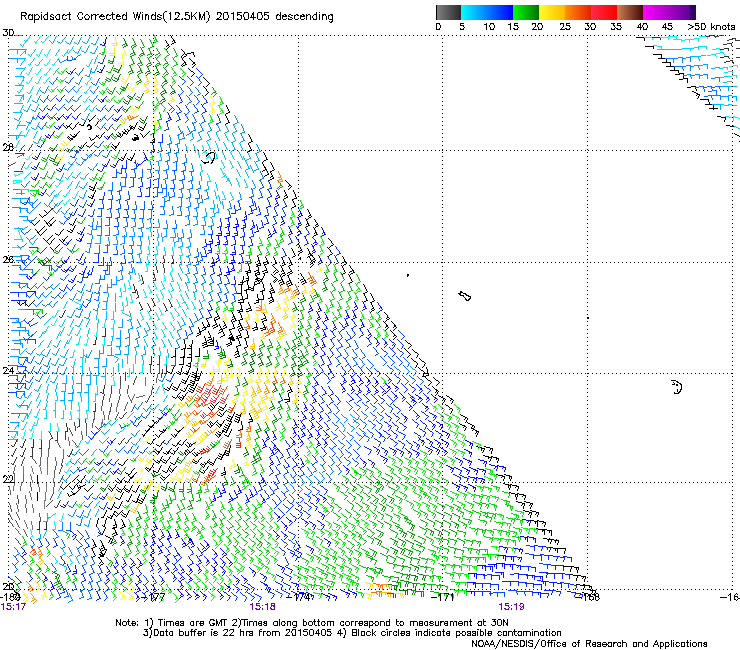Pick the red 30–35 knots legend segment
The image size is (740, 650).
click(604, 12)
